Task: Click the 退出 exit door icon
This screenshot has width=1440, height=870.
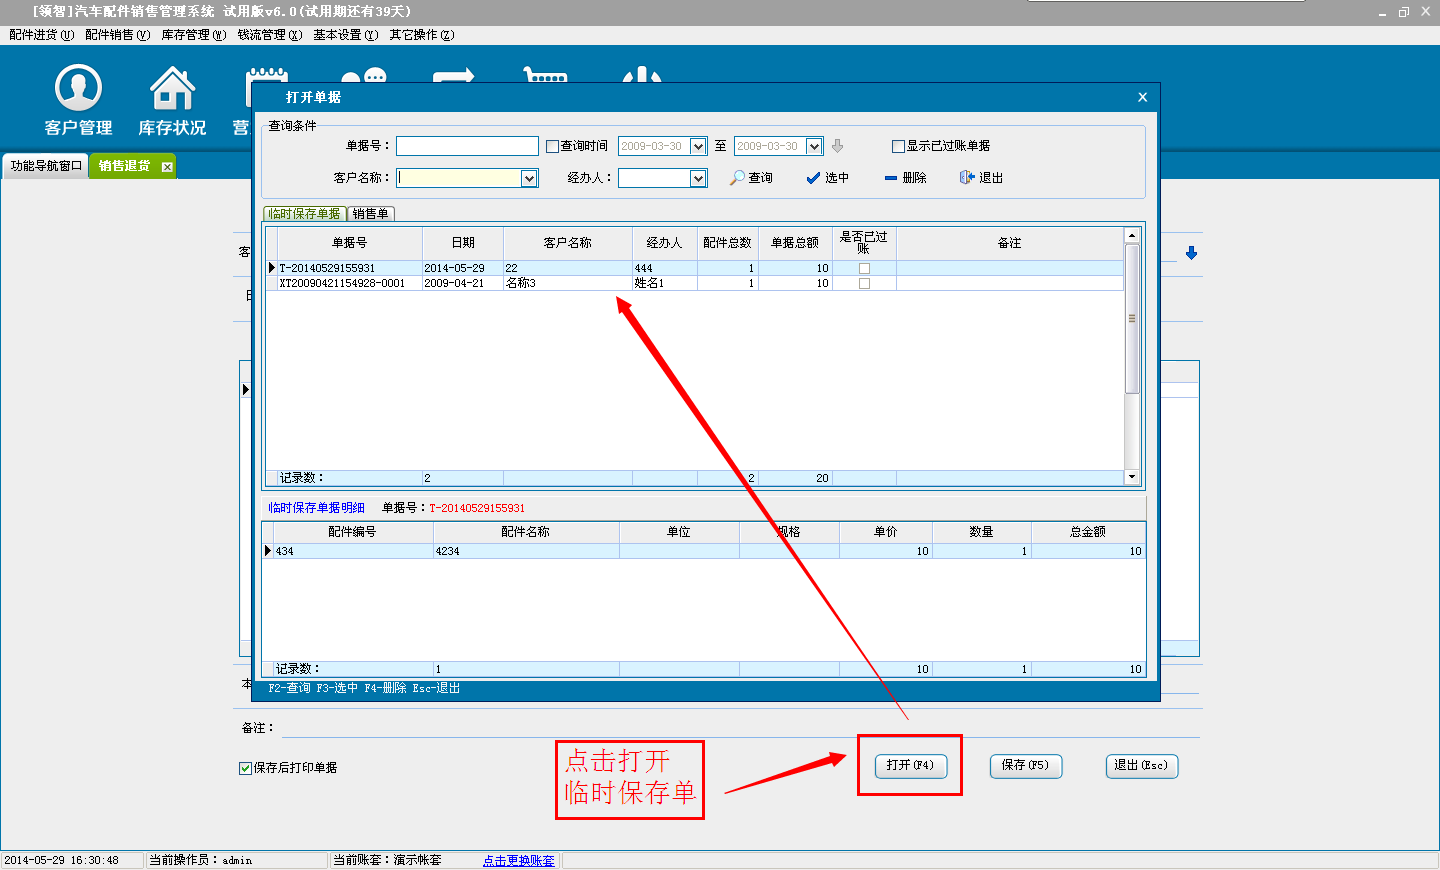Action: [x=966, y=177]
